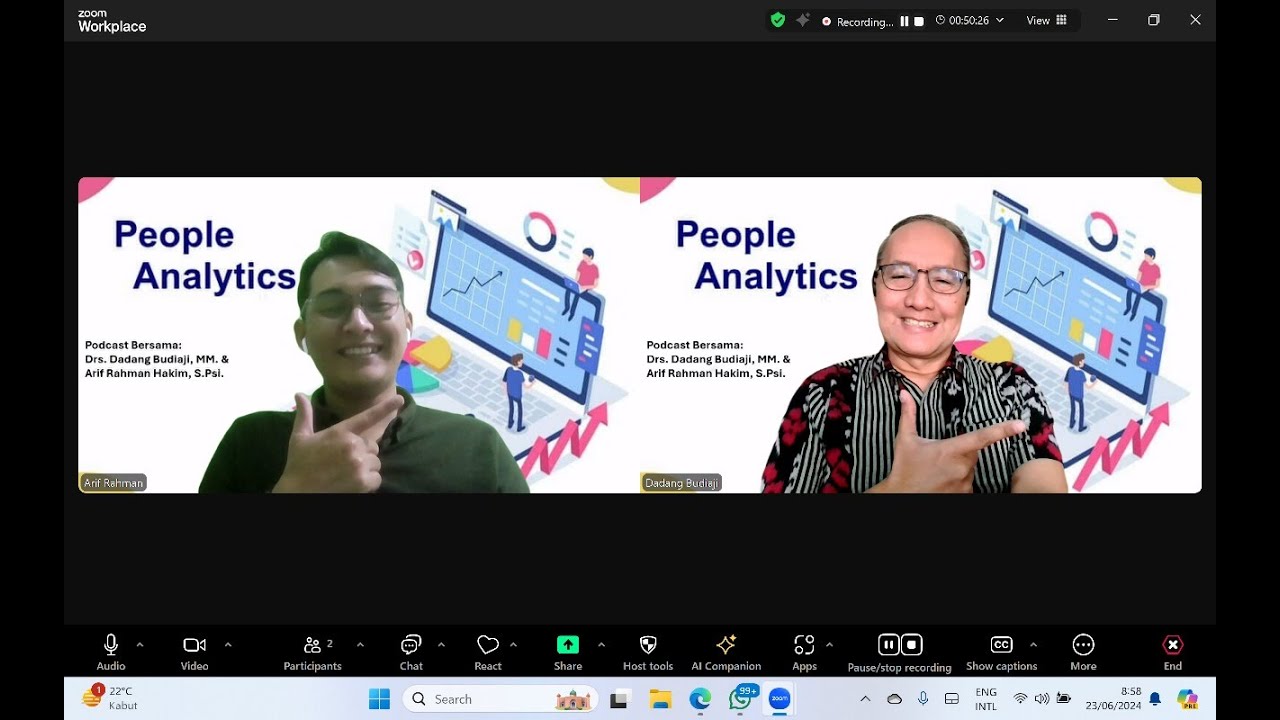The width and height of the screenshot is (1280, 720).
Task: Expand video options arrow
Action: coord(228,644)
